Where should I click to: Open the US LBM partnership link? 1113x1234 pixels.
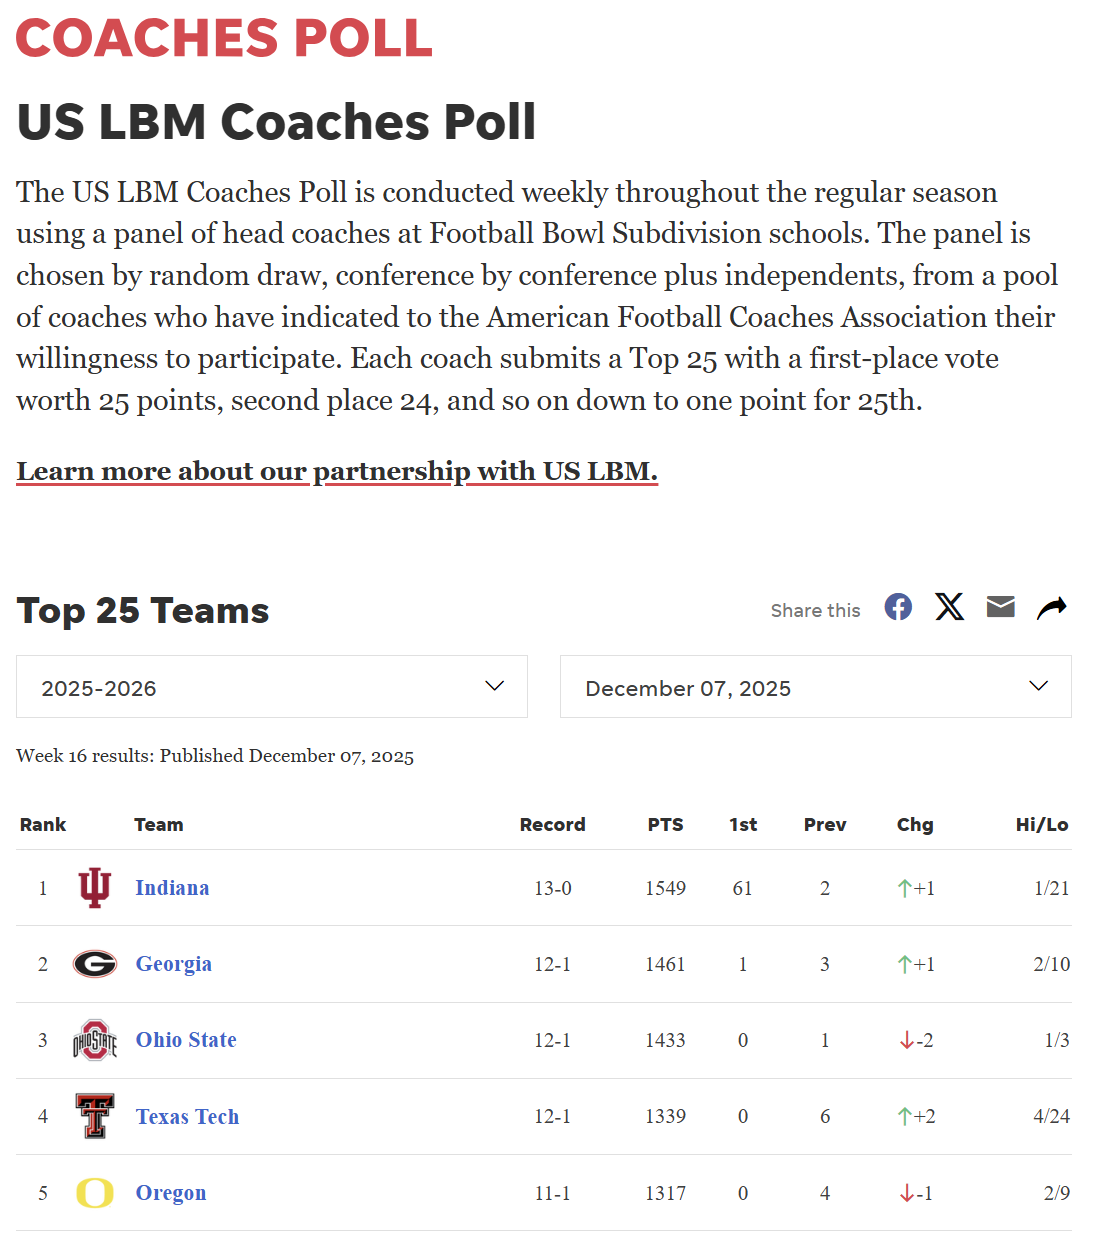(337, 471)
